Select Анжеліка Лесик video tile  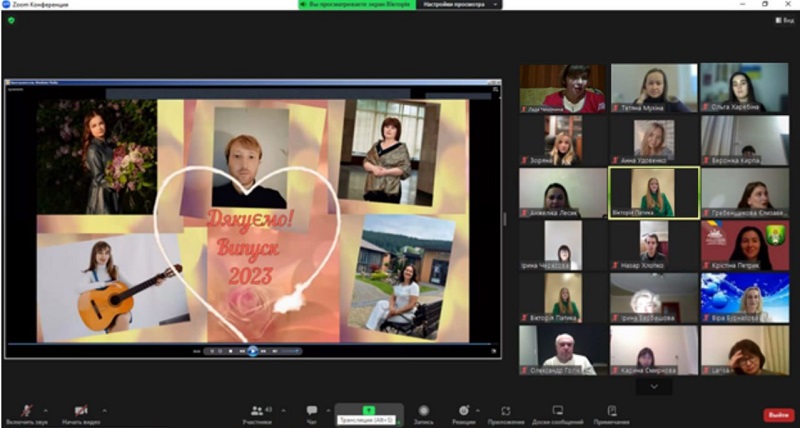(x=563, y=193)
